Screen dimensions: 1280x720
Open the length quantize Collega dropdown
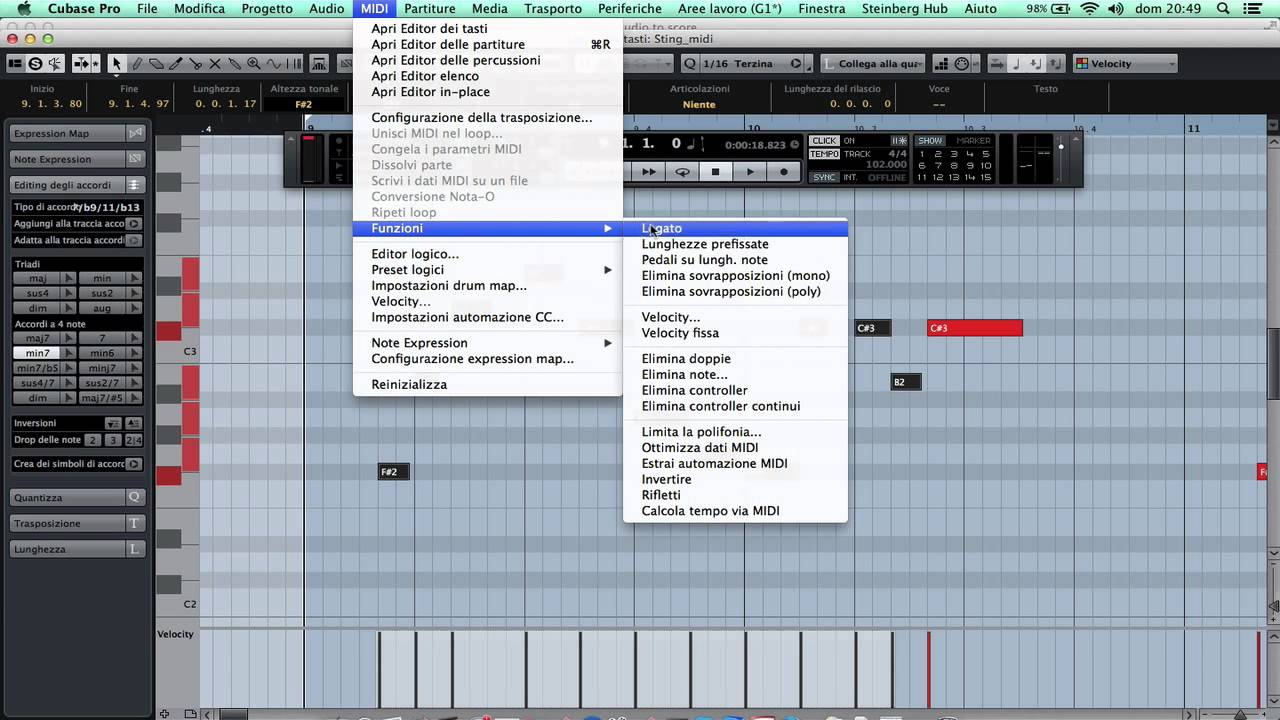coord(872,64)
